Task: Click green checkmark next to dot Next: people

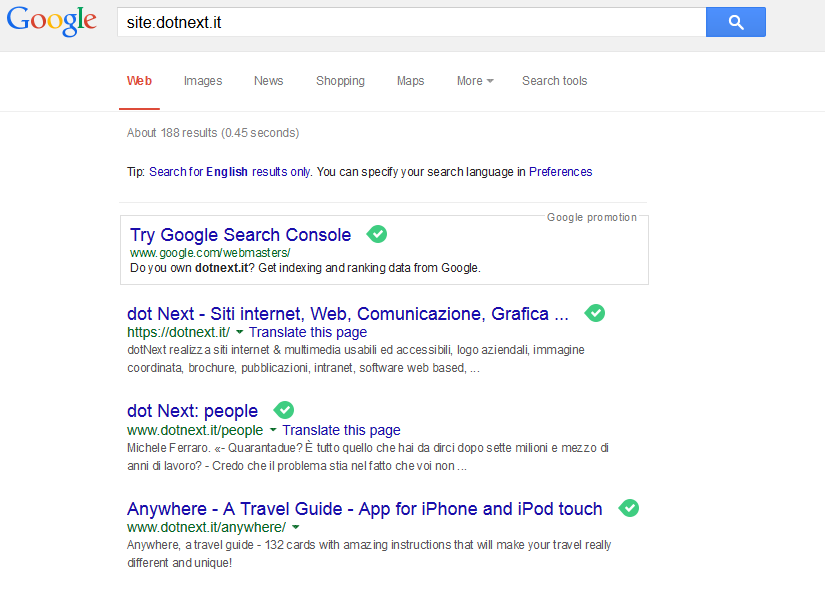Action: click(284, 410)
